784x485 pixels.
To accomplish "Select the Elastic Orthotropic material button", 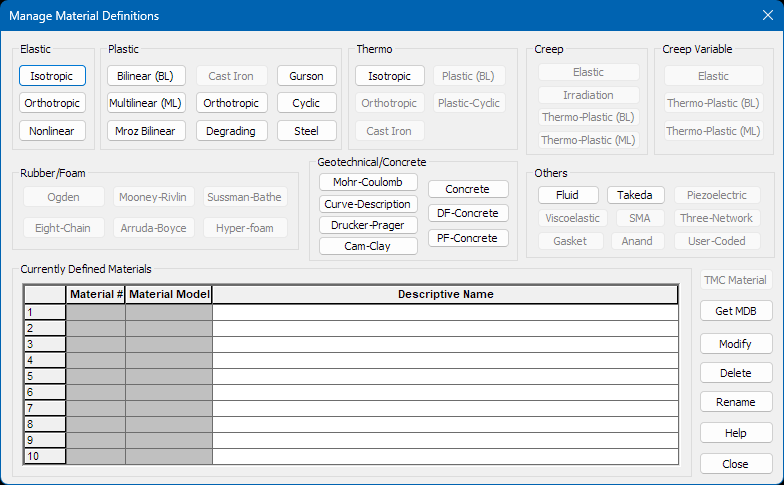I will (x=52, y=103).
